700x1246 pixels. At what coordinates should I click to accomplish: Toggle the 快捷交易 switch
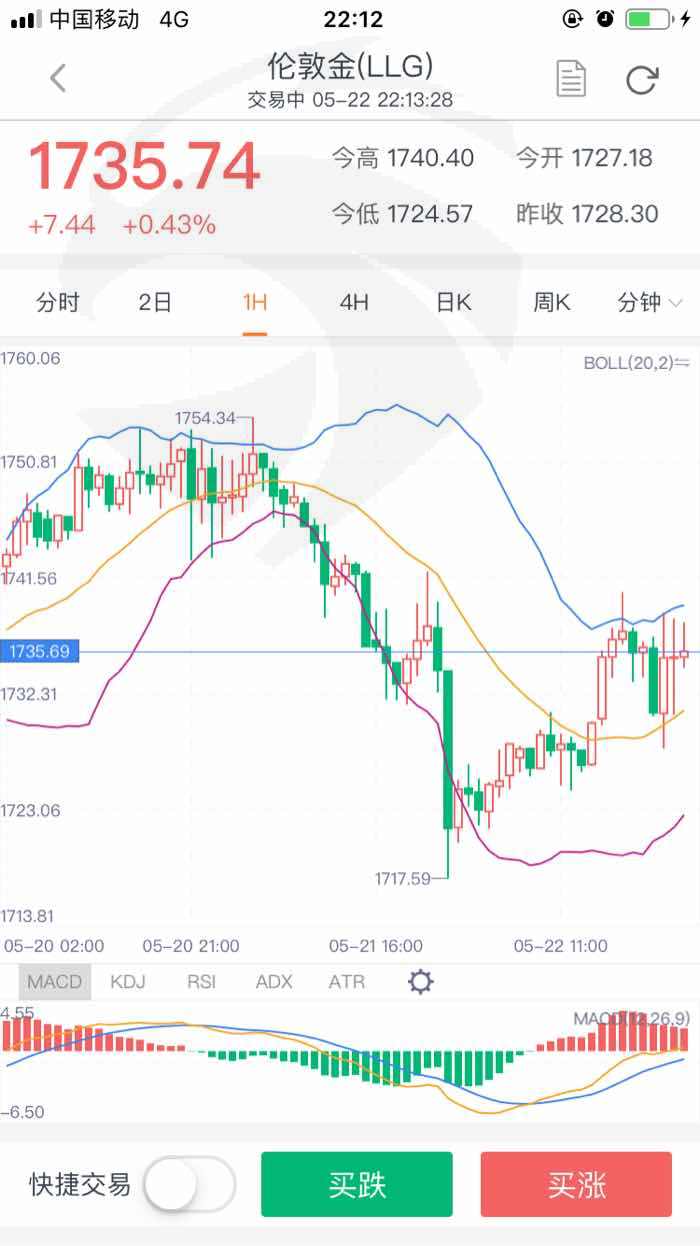tap(189, 1185)
